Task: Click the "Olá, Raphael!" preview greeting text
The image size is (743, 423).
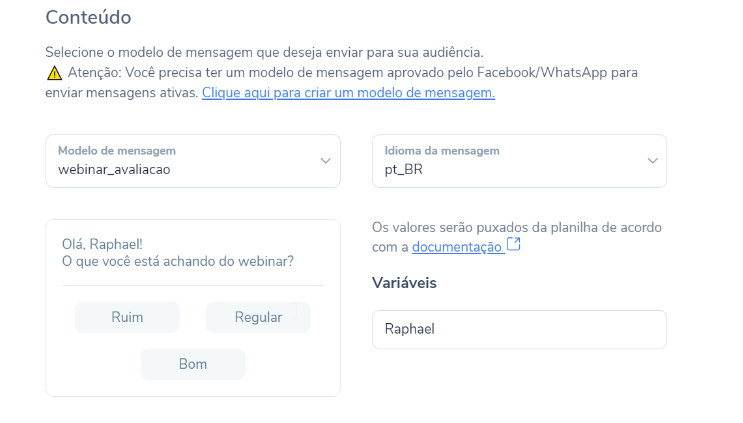Action: (102, 244)
